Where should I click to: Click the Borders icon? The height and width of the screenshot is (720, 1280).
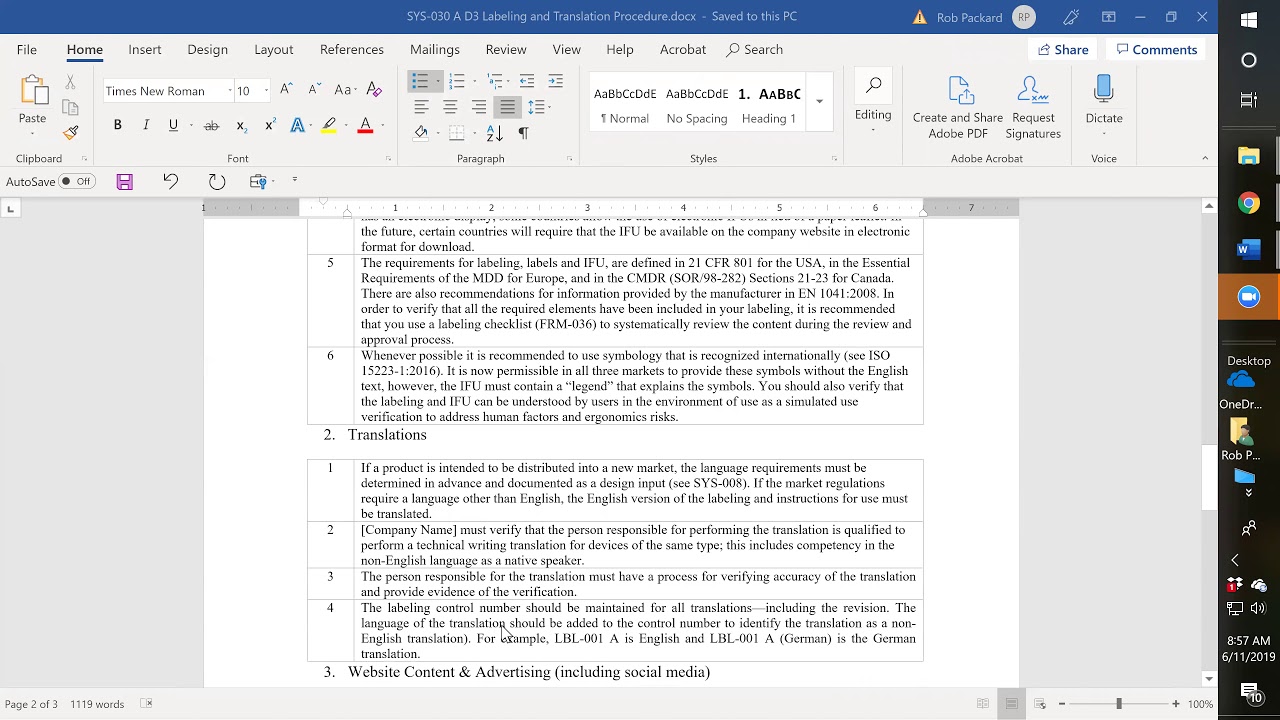(x=457, y=133)
